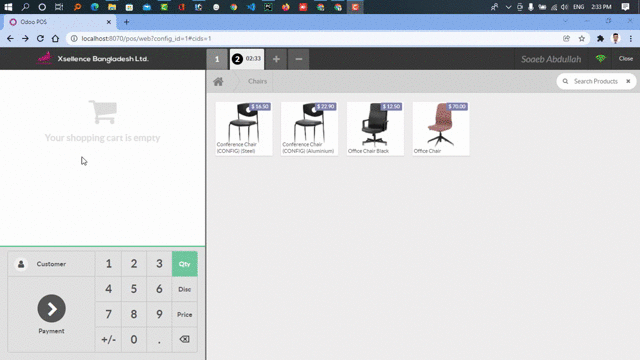Click the ENG language indicator

(578, 7)
